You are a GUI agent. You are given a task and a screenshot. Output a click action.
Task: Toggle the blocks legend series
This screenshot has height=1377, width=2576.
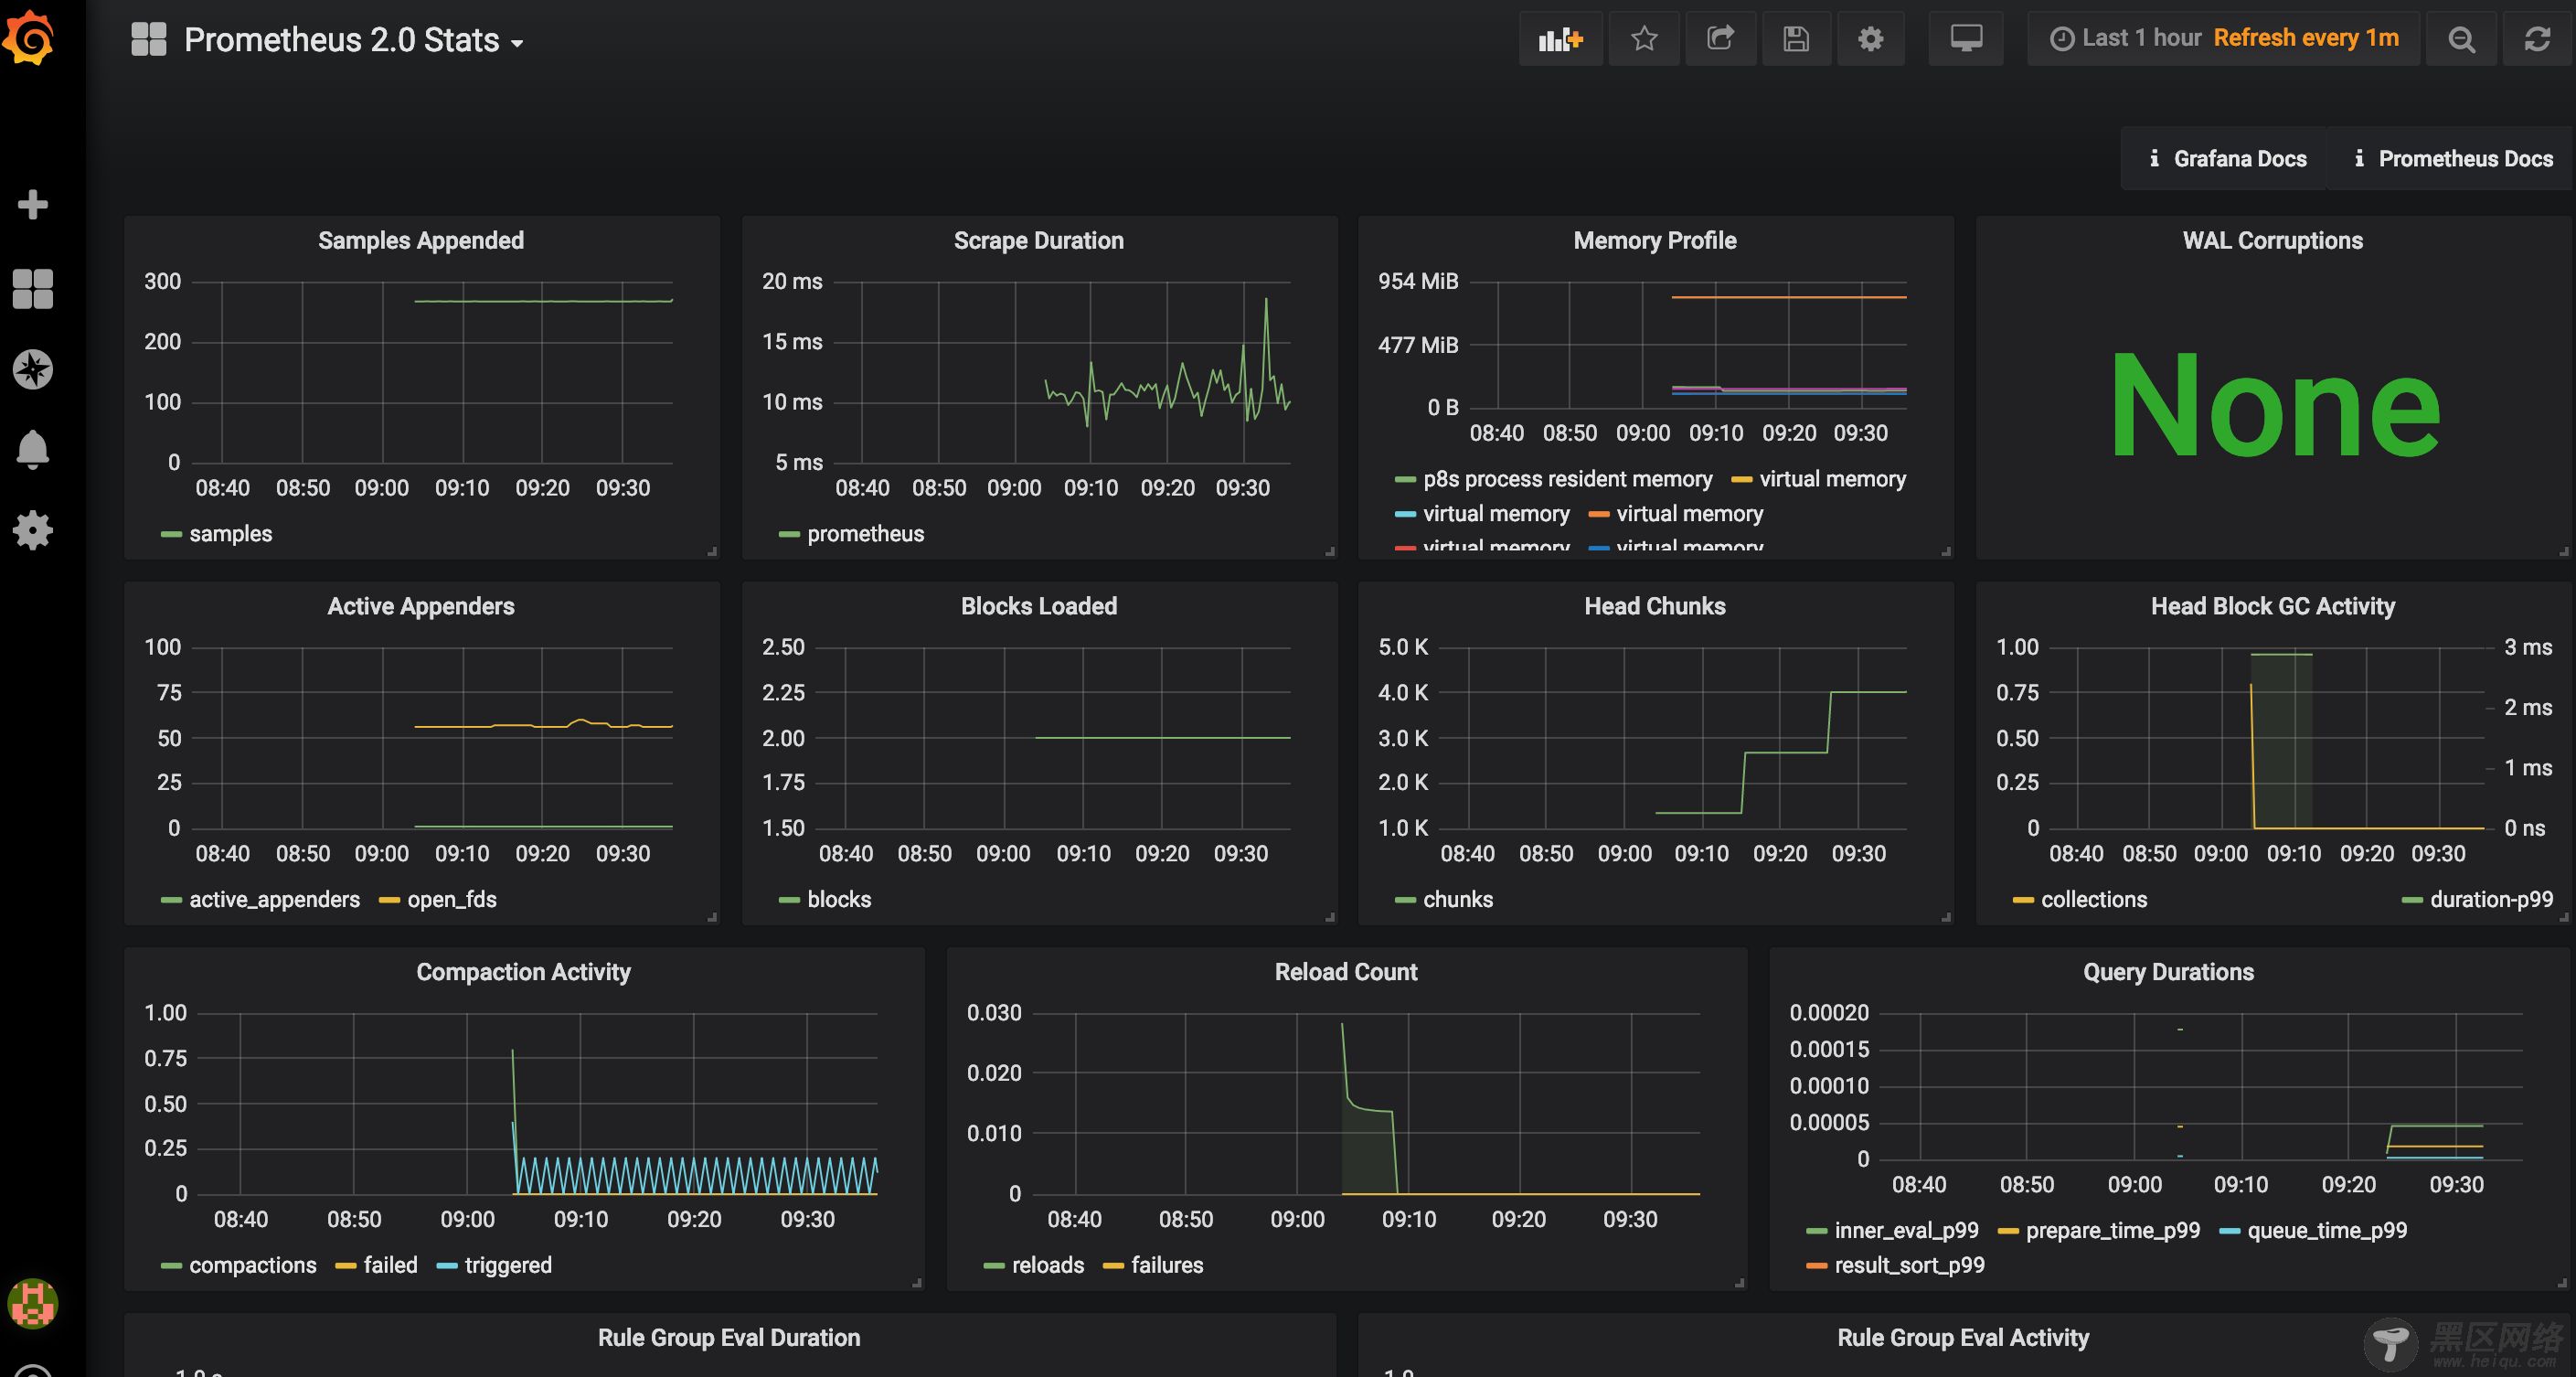coord(839,900)
